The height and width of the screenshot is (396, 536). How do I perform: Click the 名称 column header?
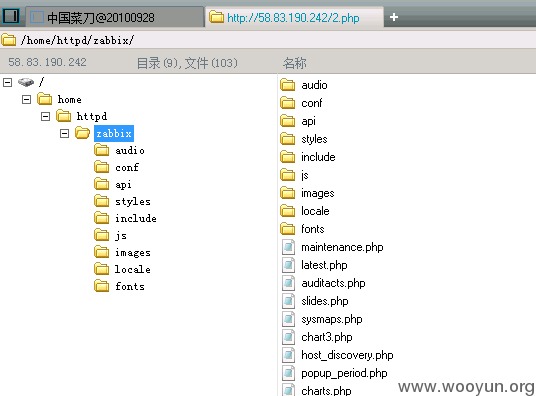coord(295,63)
